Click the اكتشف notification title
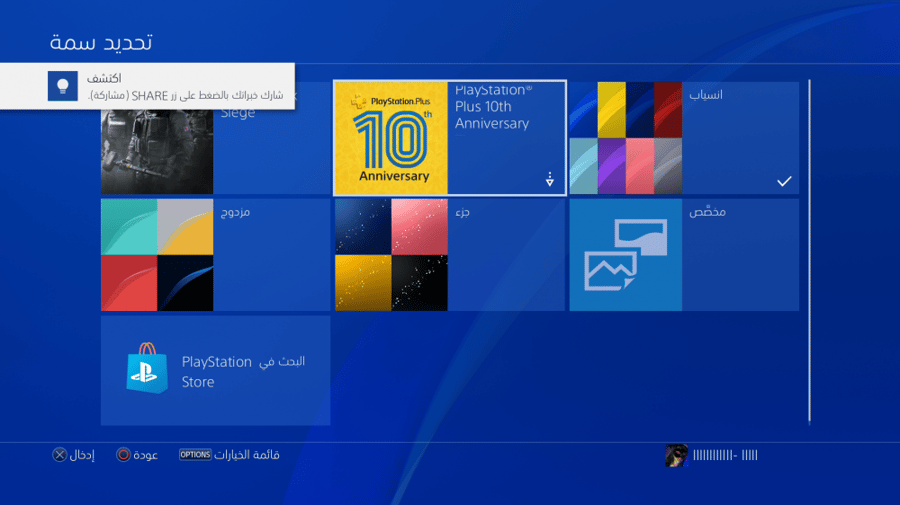The width and height of the screenshot is (900, 505). click(x=104, y=78)
